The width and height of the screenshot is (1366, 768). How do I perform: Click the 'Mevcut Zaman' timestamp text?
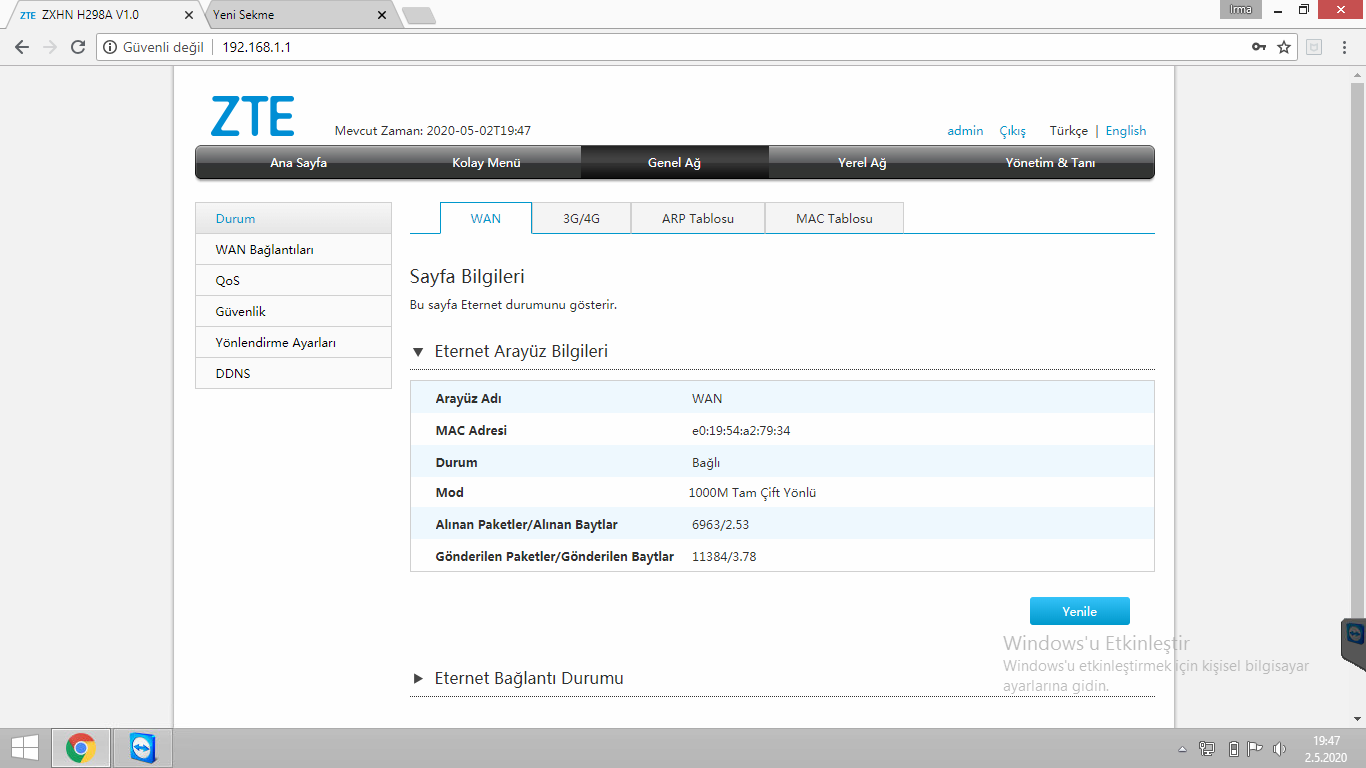pyautogui.click(x=432, y=131)
